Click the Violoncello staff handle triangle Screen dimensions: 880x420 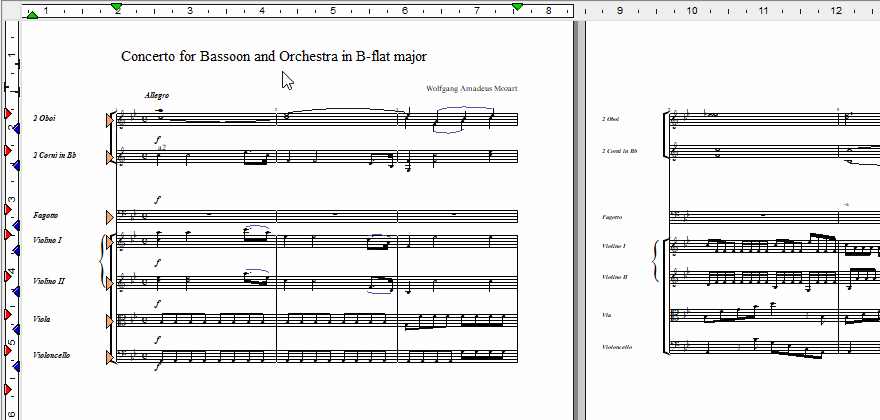110,356
